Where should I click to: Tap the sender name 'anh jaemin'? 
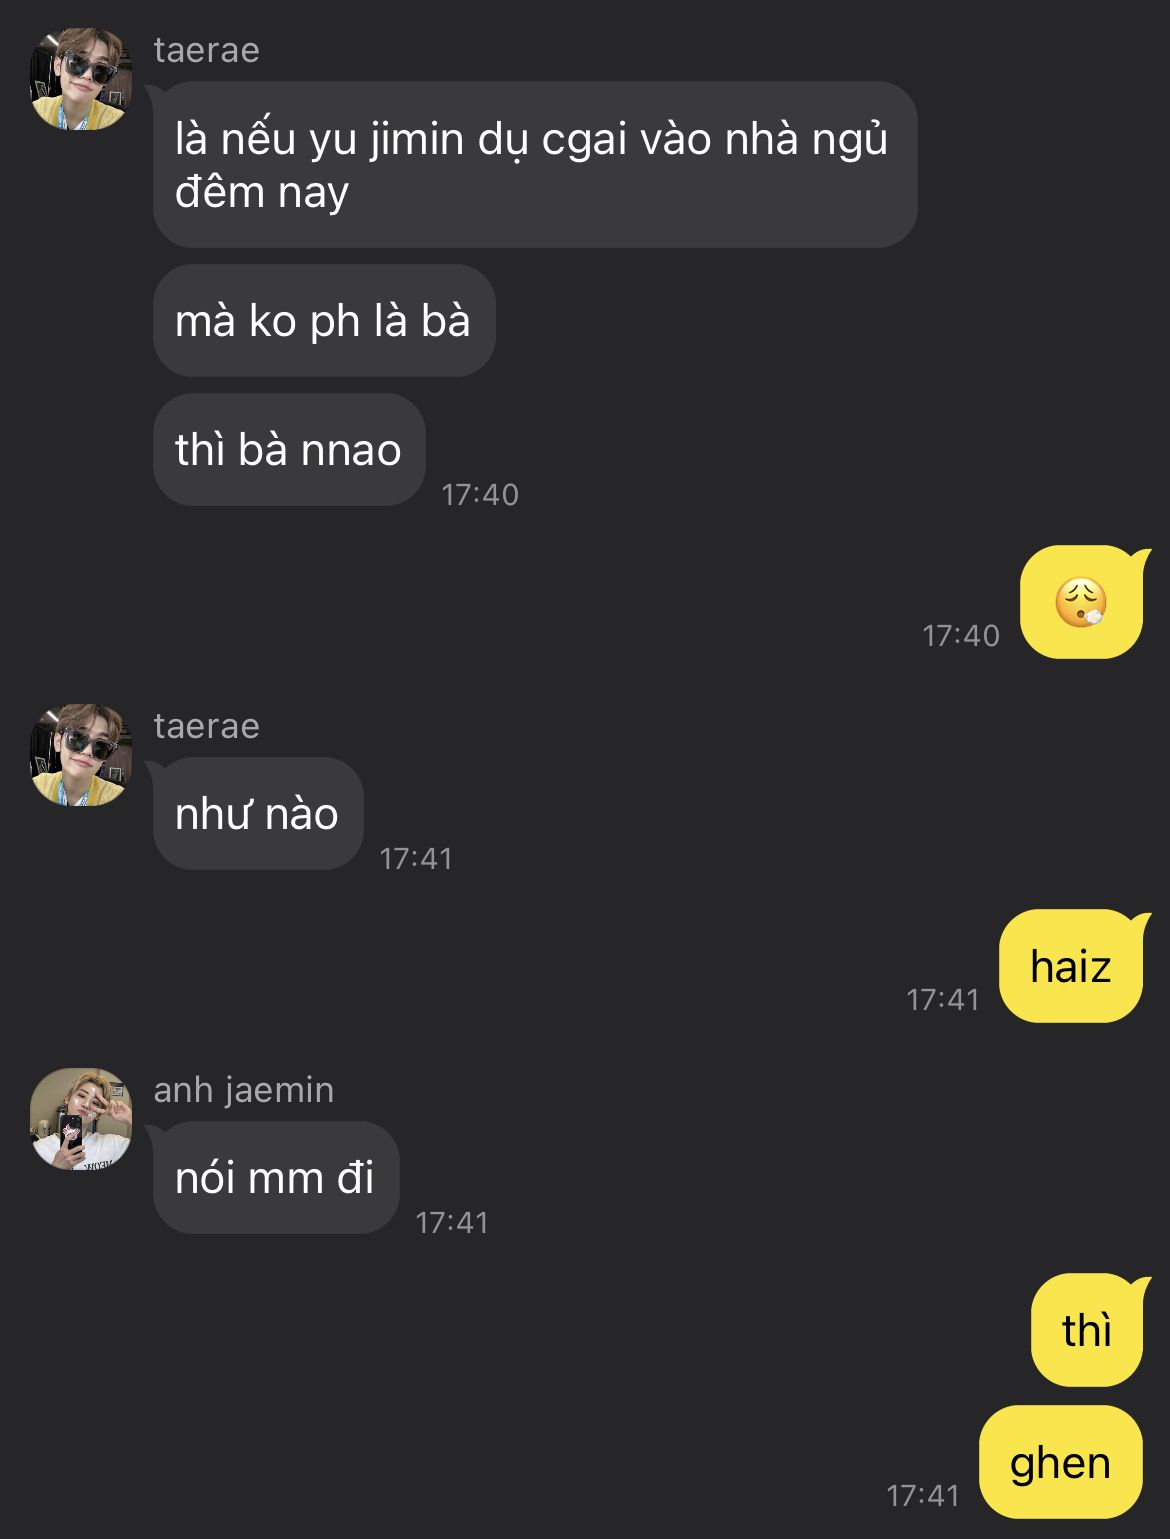[244, 1090]
